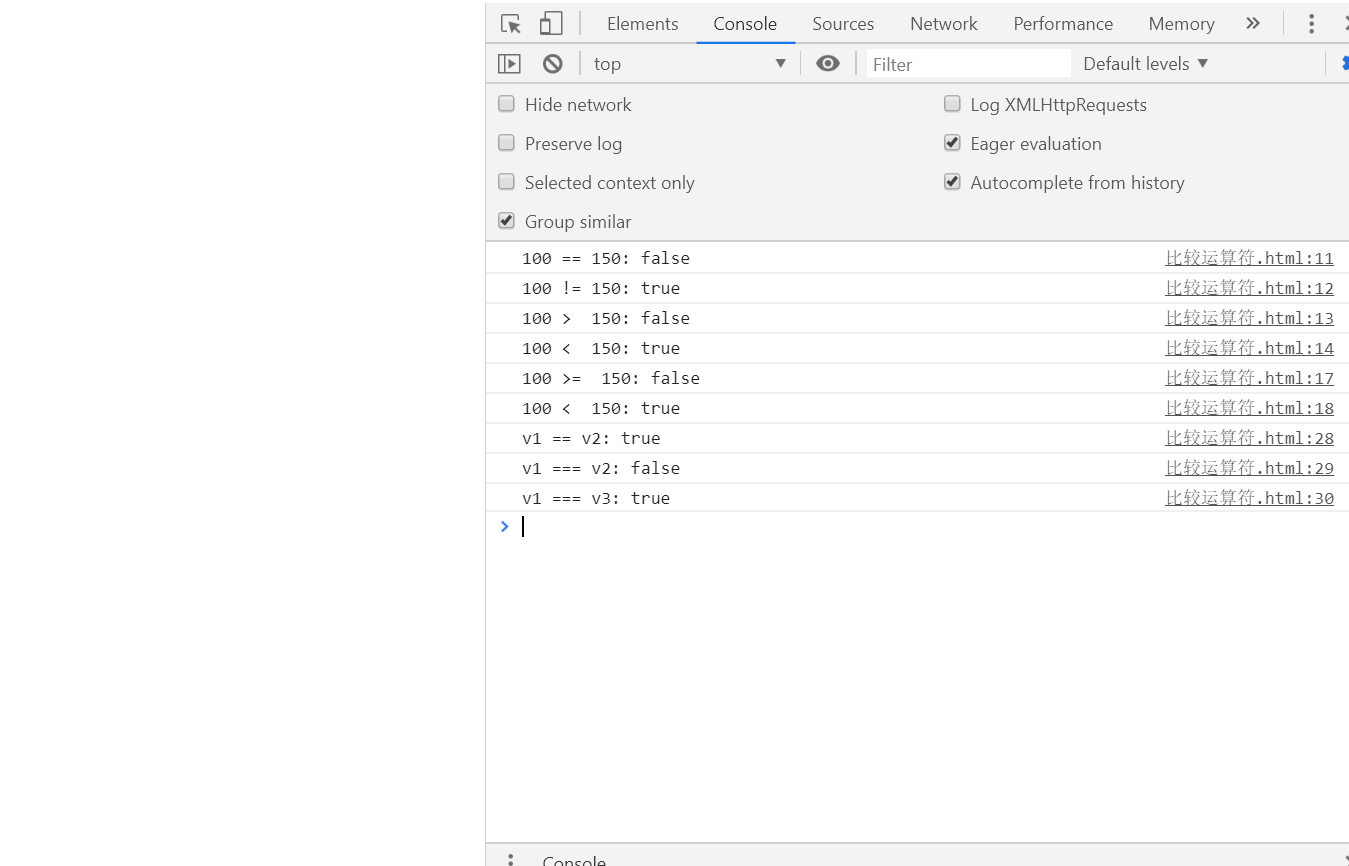
Task: Select log message '100 == 150: false'
Action: 606,258
